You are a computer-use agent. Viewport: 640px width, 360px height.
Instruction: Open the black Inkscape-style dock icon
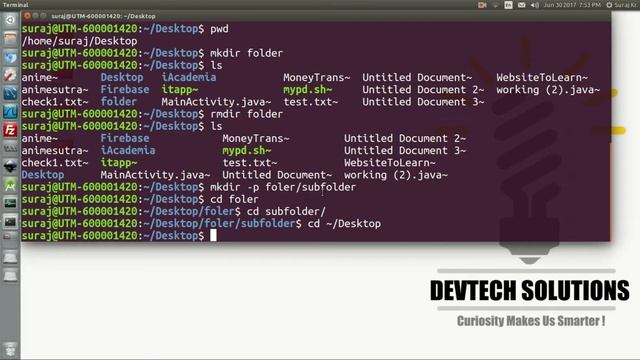[10, 167]
